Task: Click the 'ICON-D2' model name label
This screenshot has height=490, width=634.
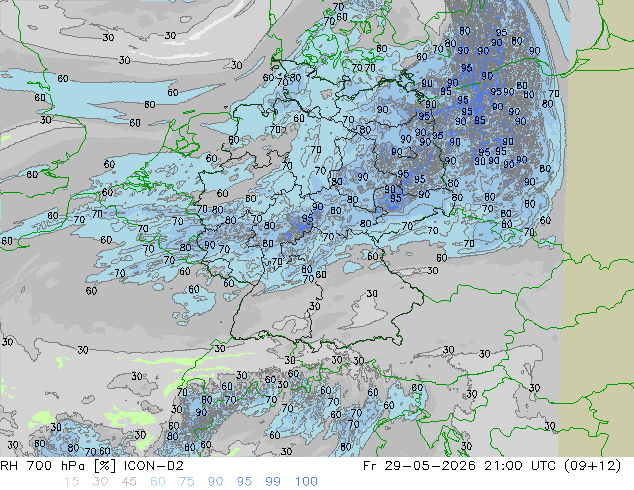Action: pos(154,466)
